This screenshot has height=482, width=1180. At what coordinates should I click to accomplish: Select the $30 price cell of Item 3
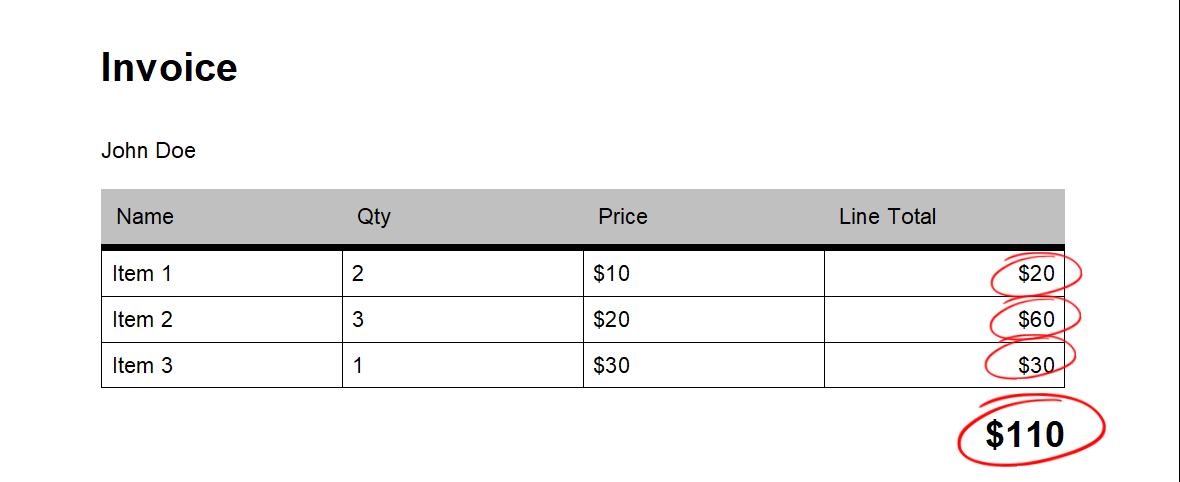pyautogui.click(x=704, y=365)
